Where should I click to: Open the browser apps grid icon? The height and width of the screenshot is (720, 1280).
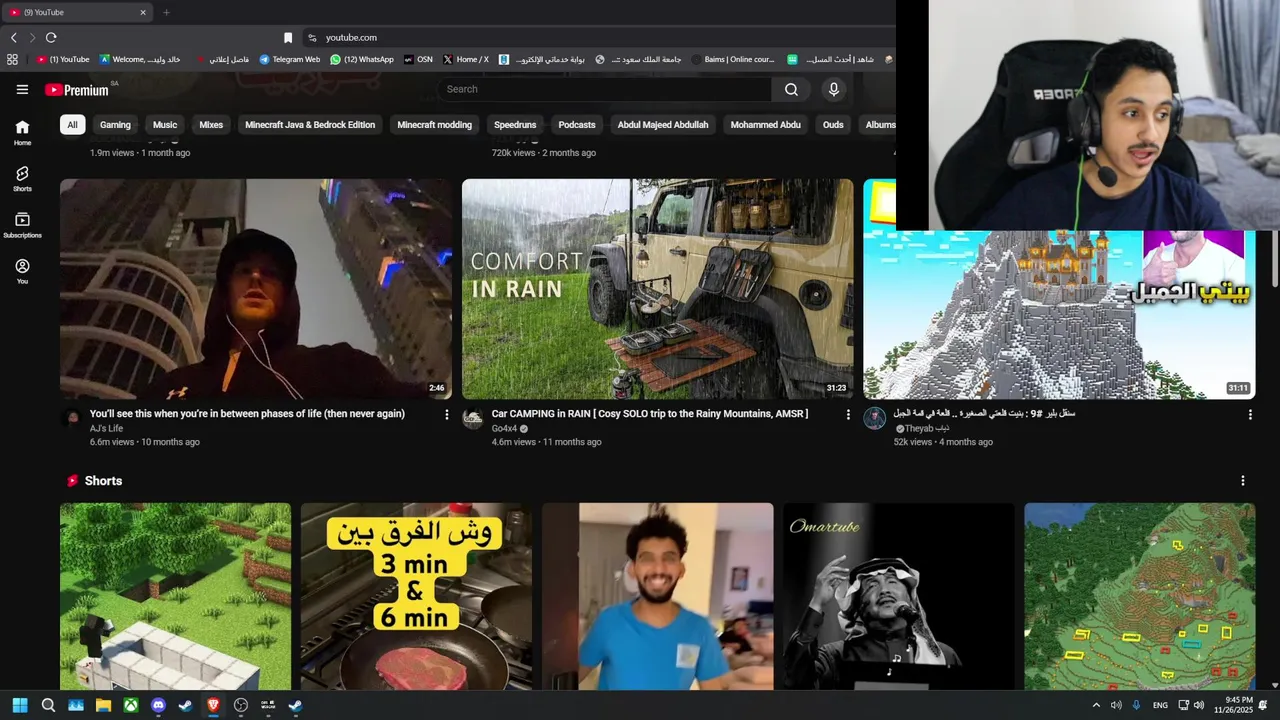tap(12, 60)
